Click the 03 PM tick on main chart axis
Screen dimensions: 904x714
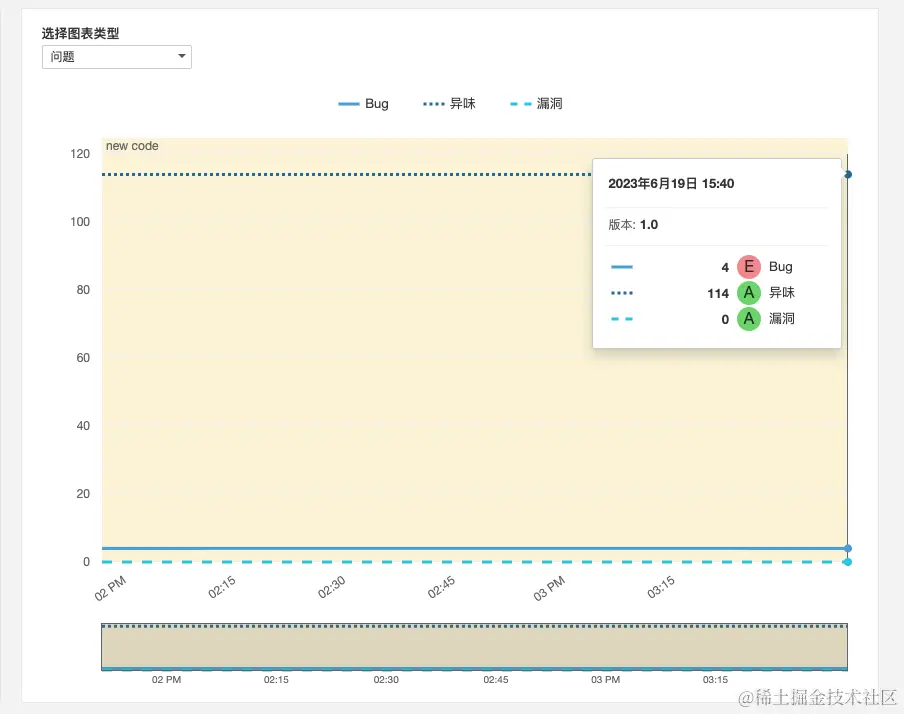tap(549, 588)
